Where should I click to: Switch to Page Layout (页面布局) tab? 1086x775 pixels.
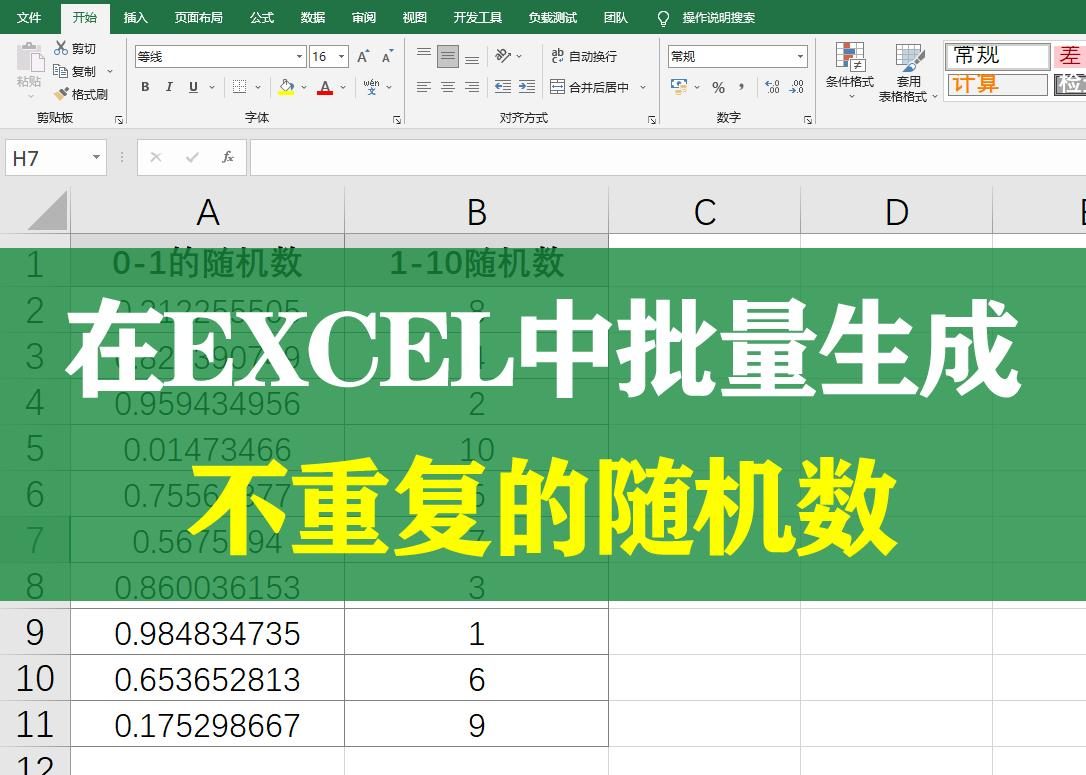pos(199,17)
